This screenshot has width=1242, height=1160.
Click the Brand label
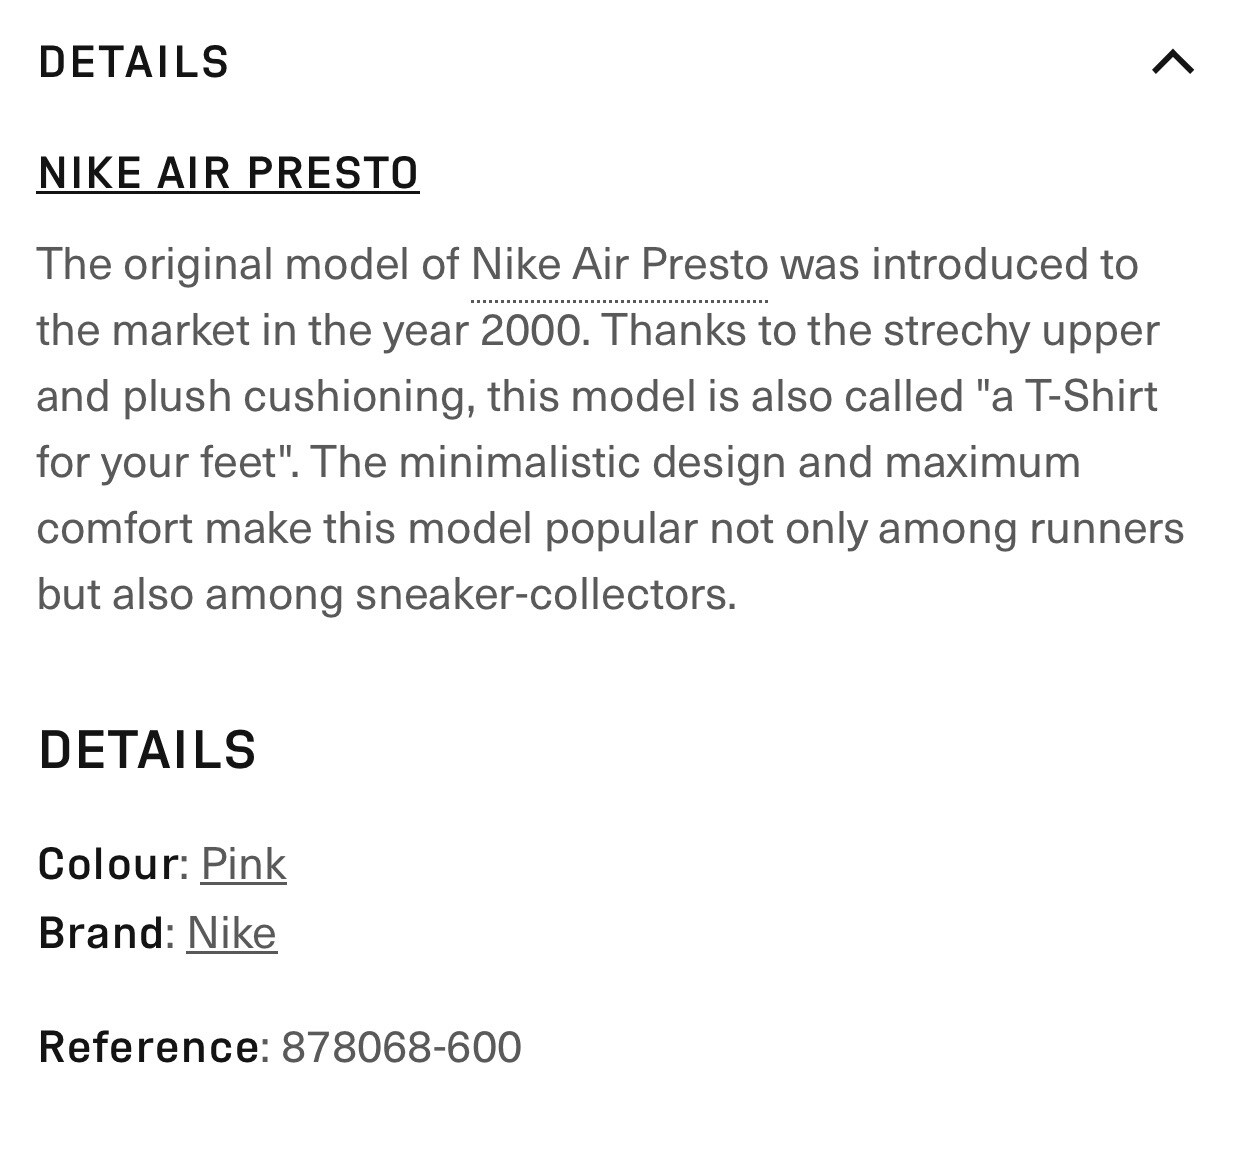click(101, 932)
